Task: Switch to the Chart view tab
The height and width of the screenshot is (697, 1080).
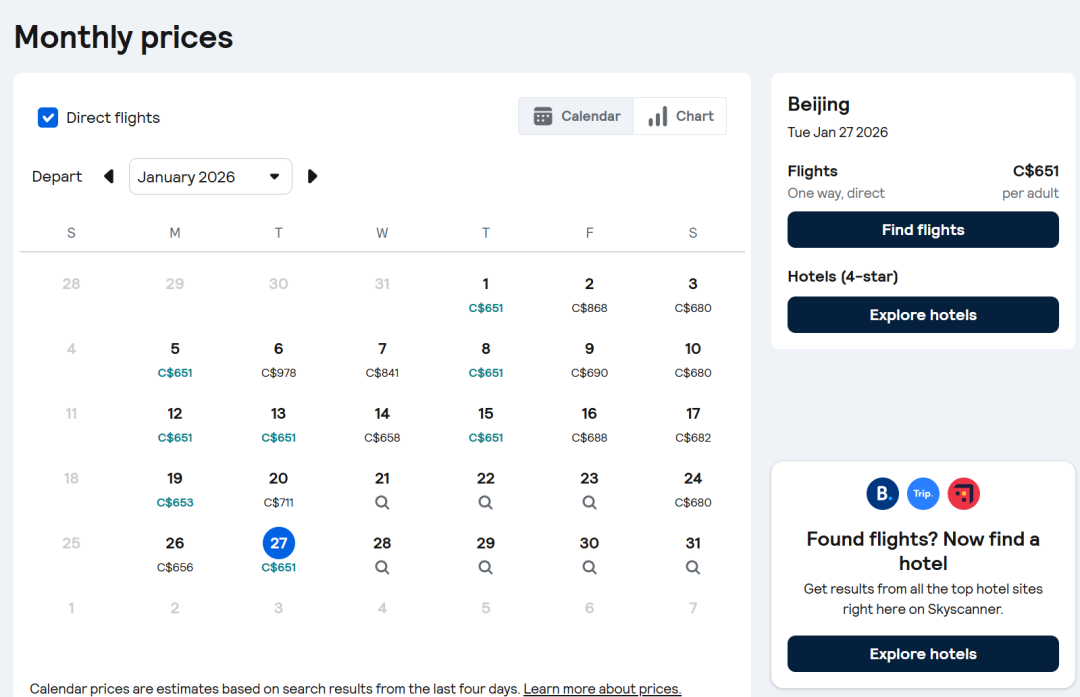Action: [x=680, y=116]
